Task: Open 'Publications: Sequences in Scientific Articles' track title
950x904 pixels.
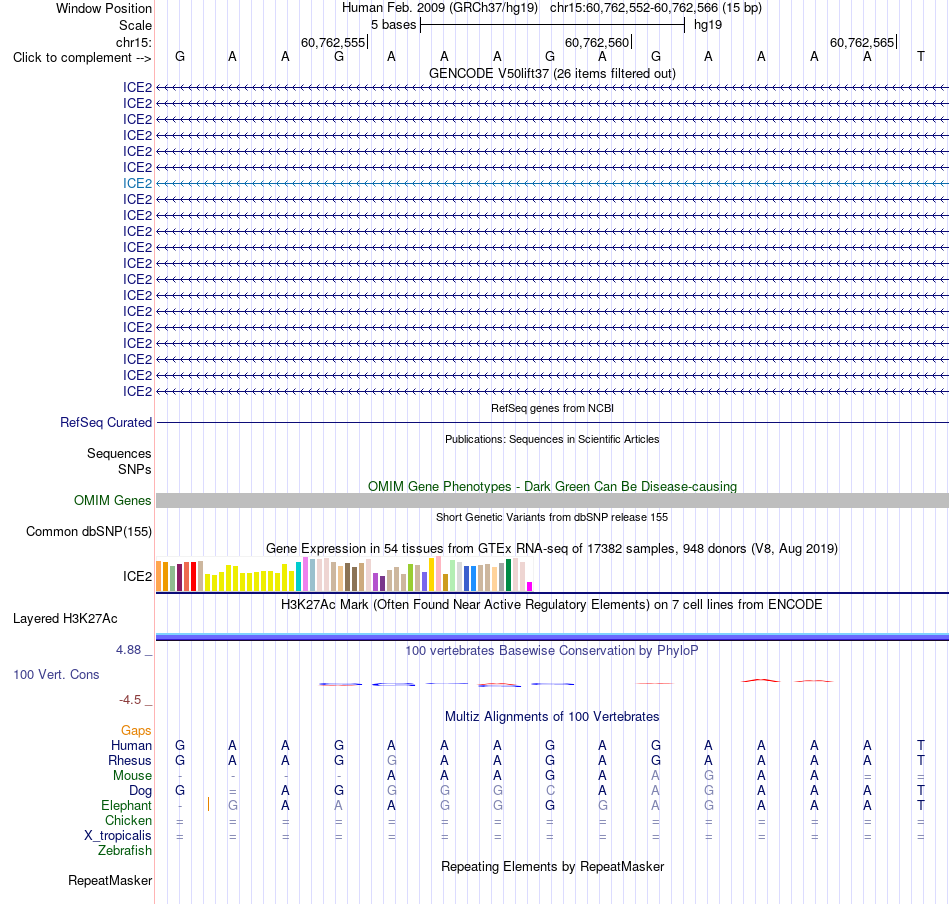Action: (552, 439)
